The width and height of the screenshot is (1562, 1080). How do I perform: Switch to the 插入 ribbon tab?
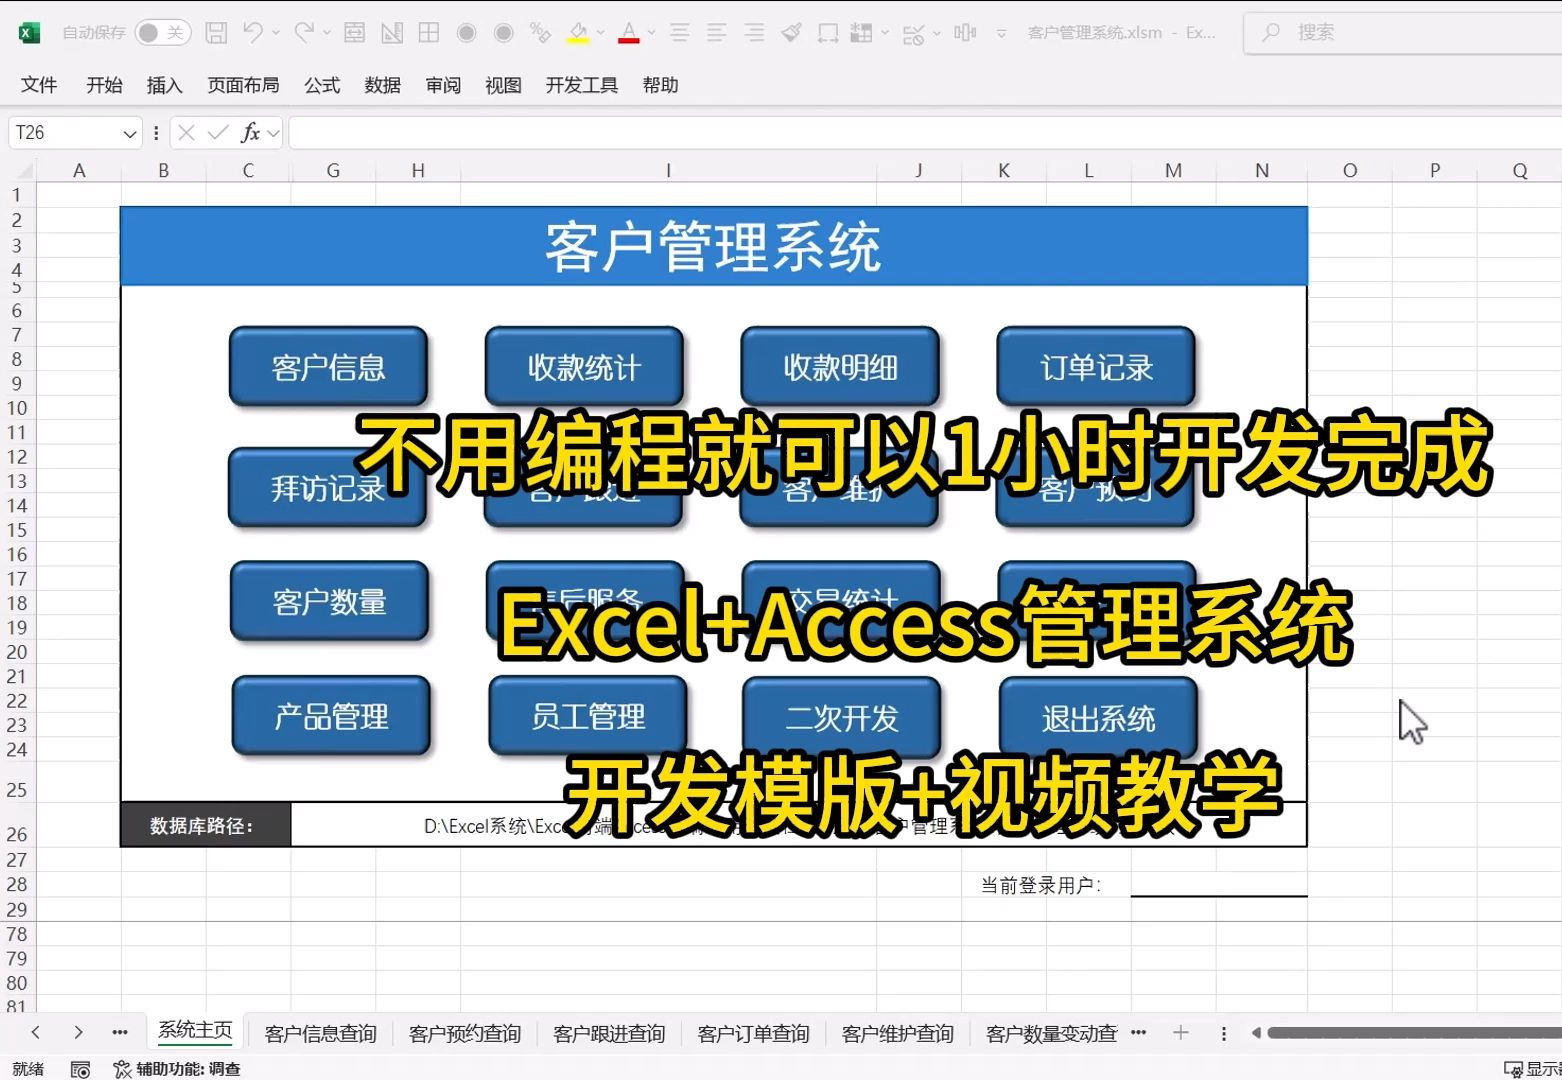coord(164,85)
